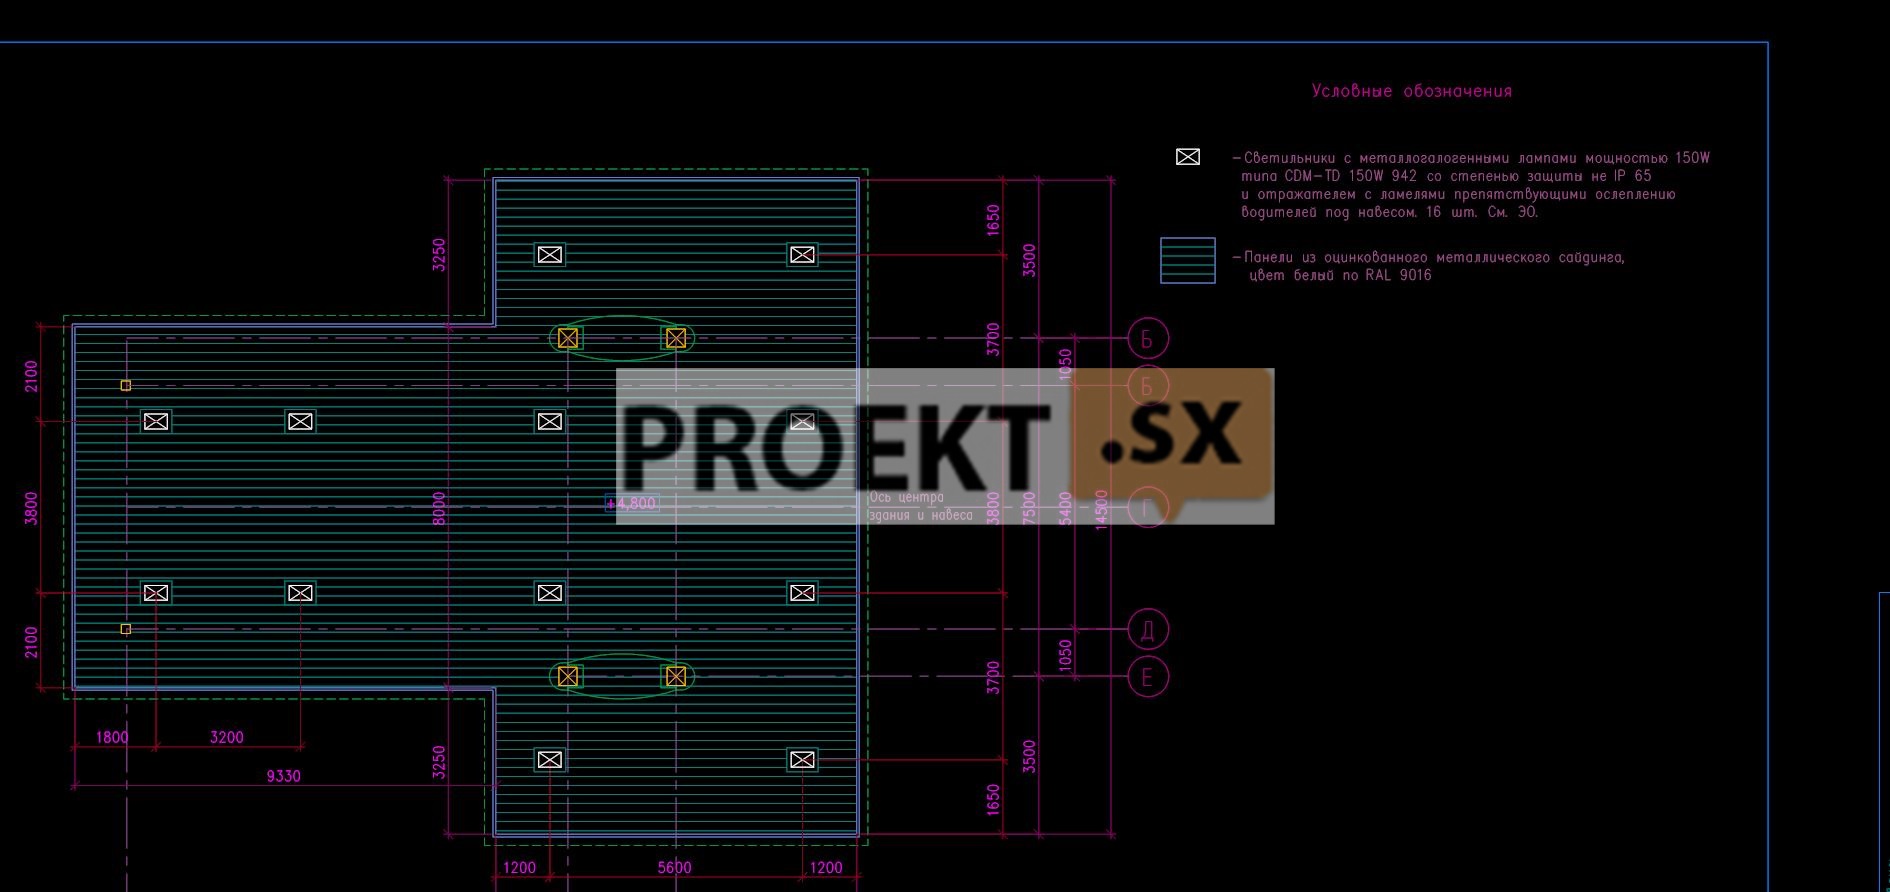The width and height of the screenshot is (1890, 892).
Task: Click the 1200 dimension right of 5600
Action: point(826,868)
